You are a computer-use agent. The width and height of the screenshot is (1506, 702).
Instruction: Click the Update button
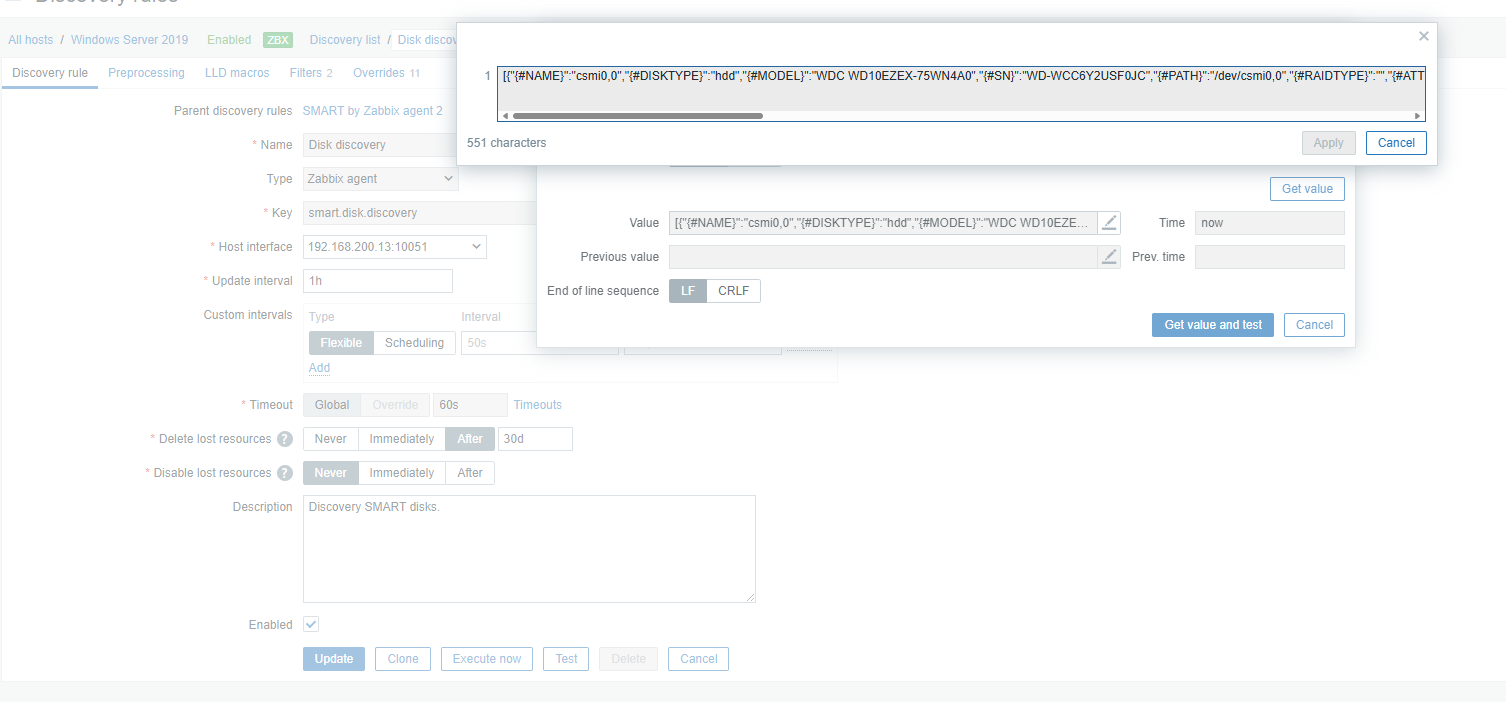334,659
